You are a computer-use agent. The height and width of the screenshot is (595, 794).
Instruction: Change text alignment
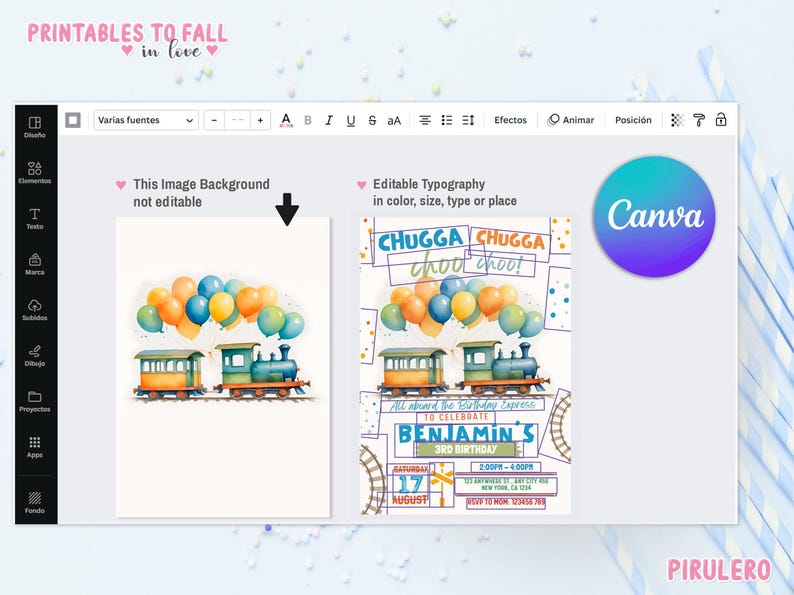click(x=425, y=120)
